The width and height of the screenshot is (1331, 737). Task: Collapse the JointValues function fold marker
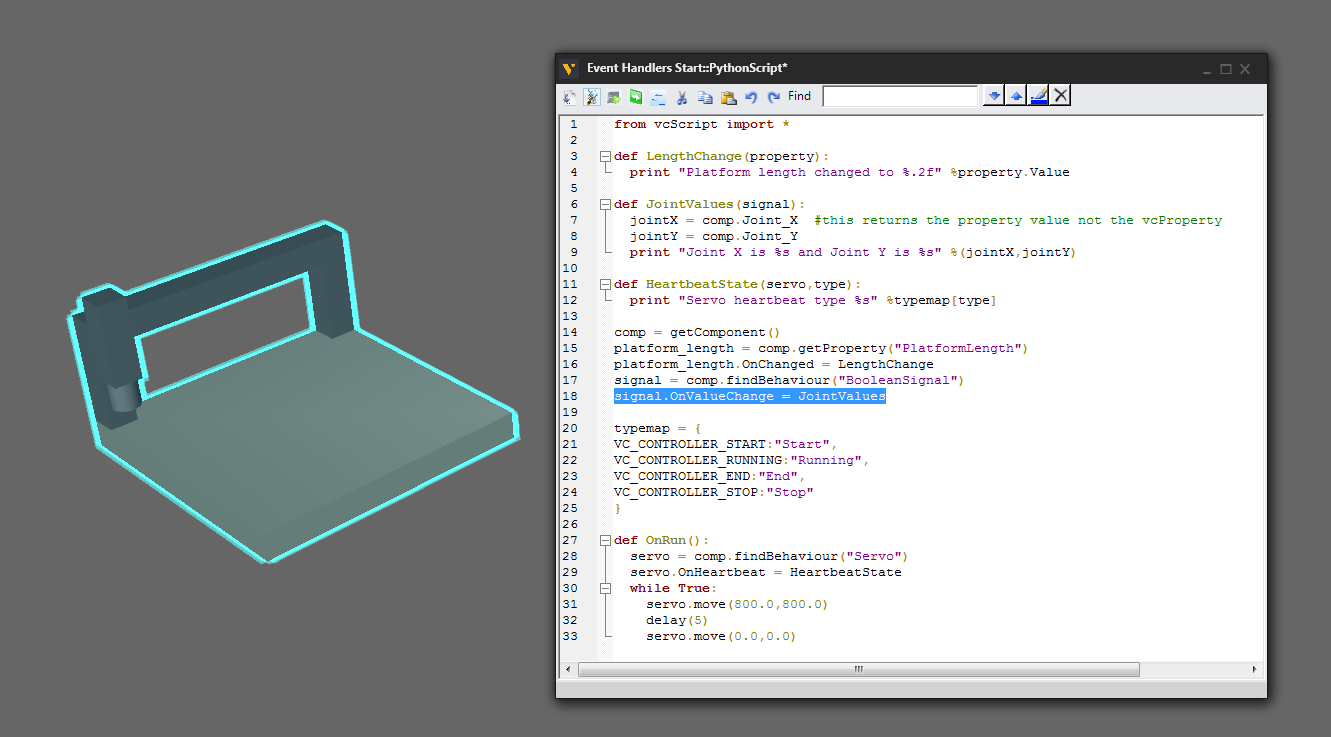(604, 204)
